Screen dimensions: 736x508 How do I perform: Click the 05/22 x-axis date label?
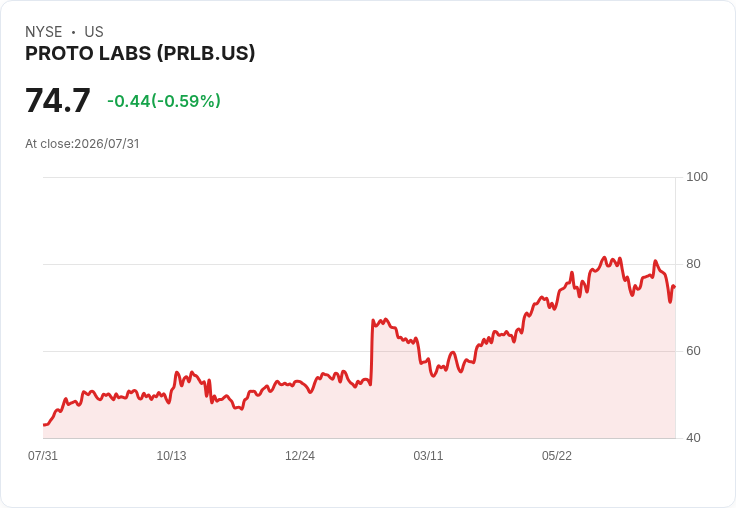click(x=557, y=456)
